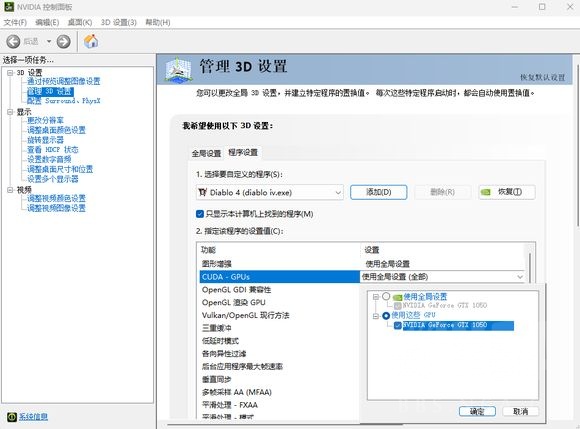Open 系统信息 link
This screenshot has width=580, height=429.
(33, 417)
